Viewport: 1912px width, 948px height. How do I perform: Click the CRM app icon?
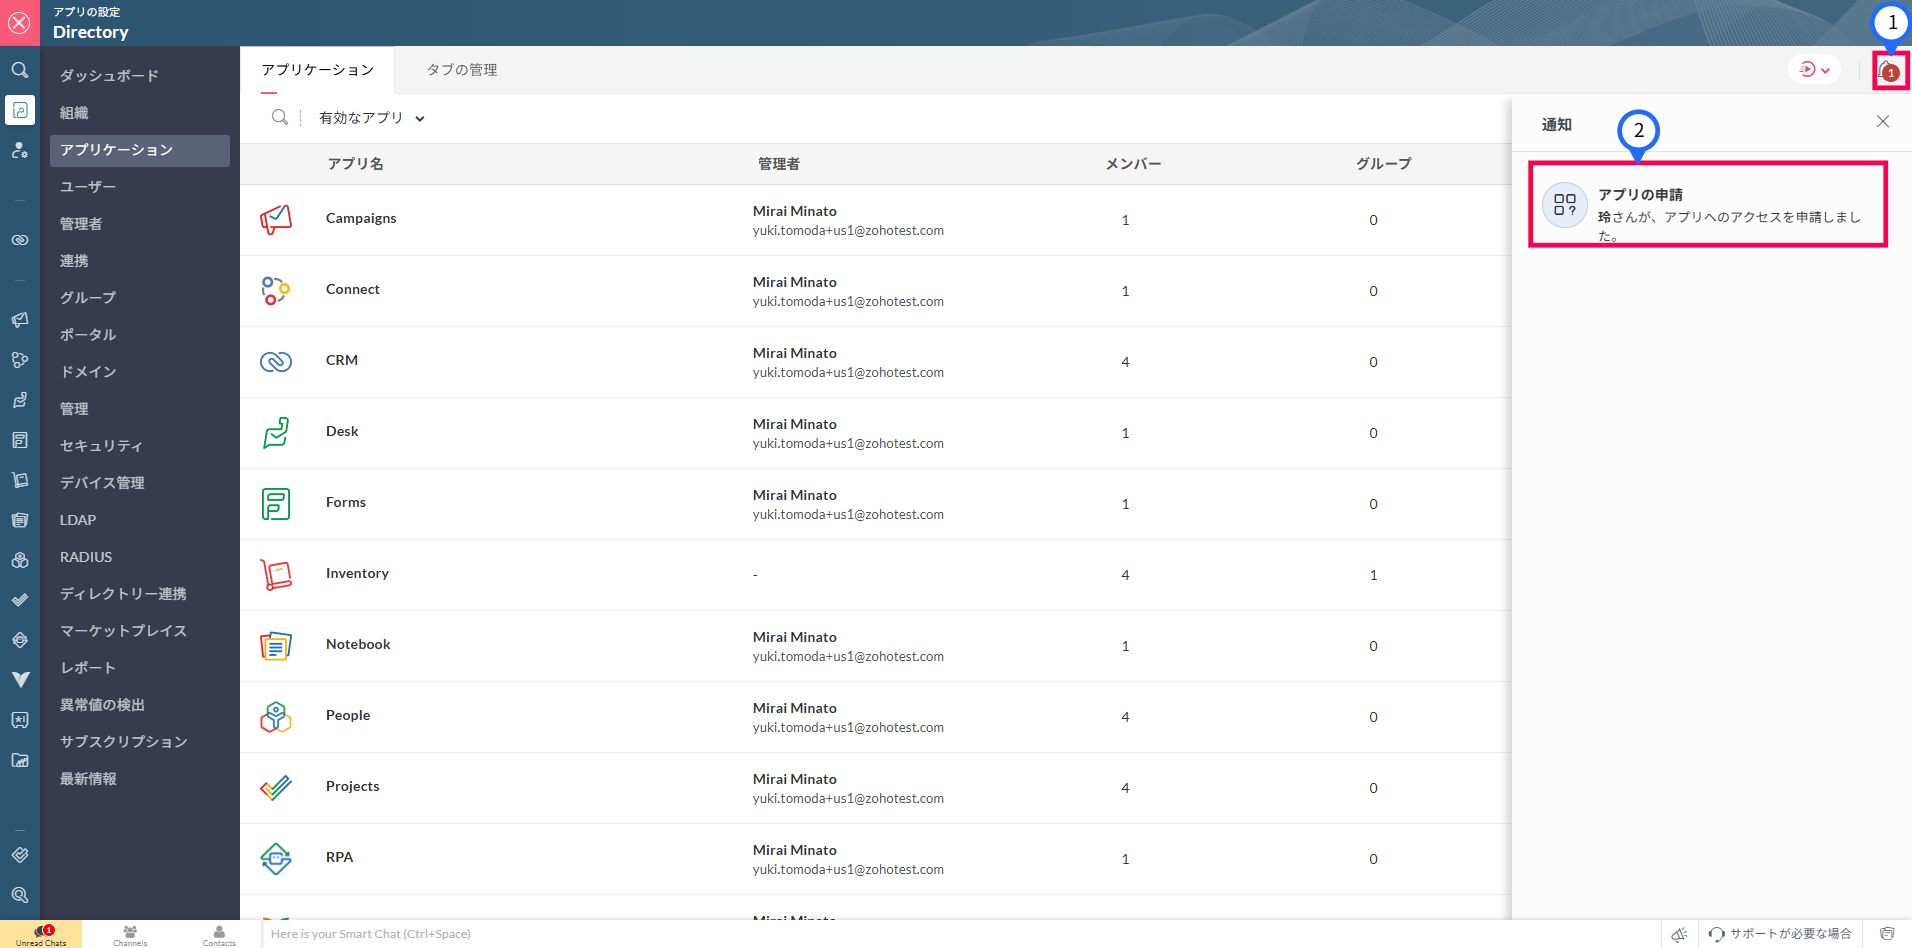tap(276, 362)
